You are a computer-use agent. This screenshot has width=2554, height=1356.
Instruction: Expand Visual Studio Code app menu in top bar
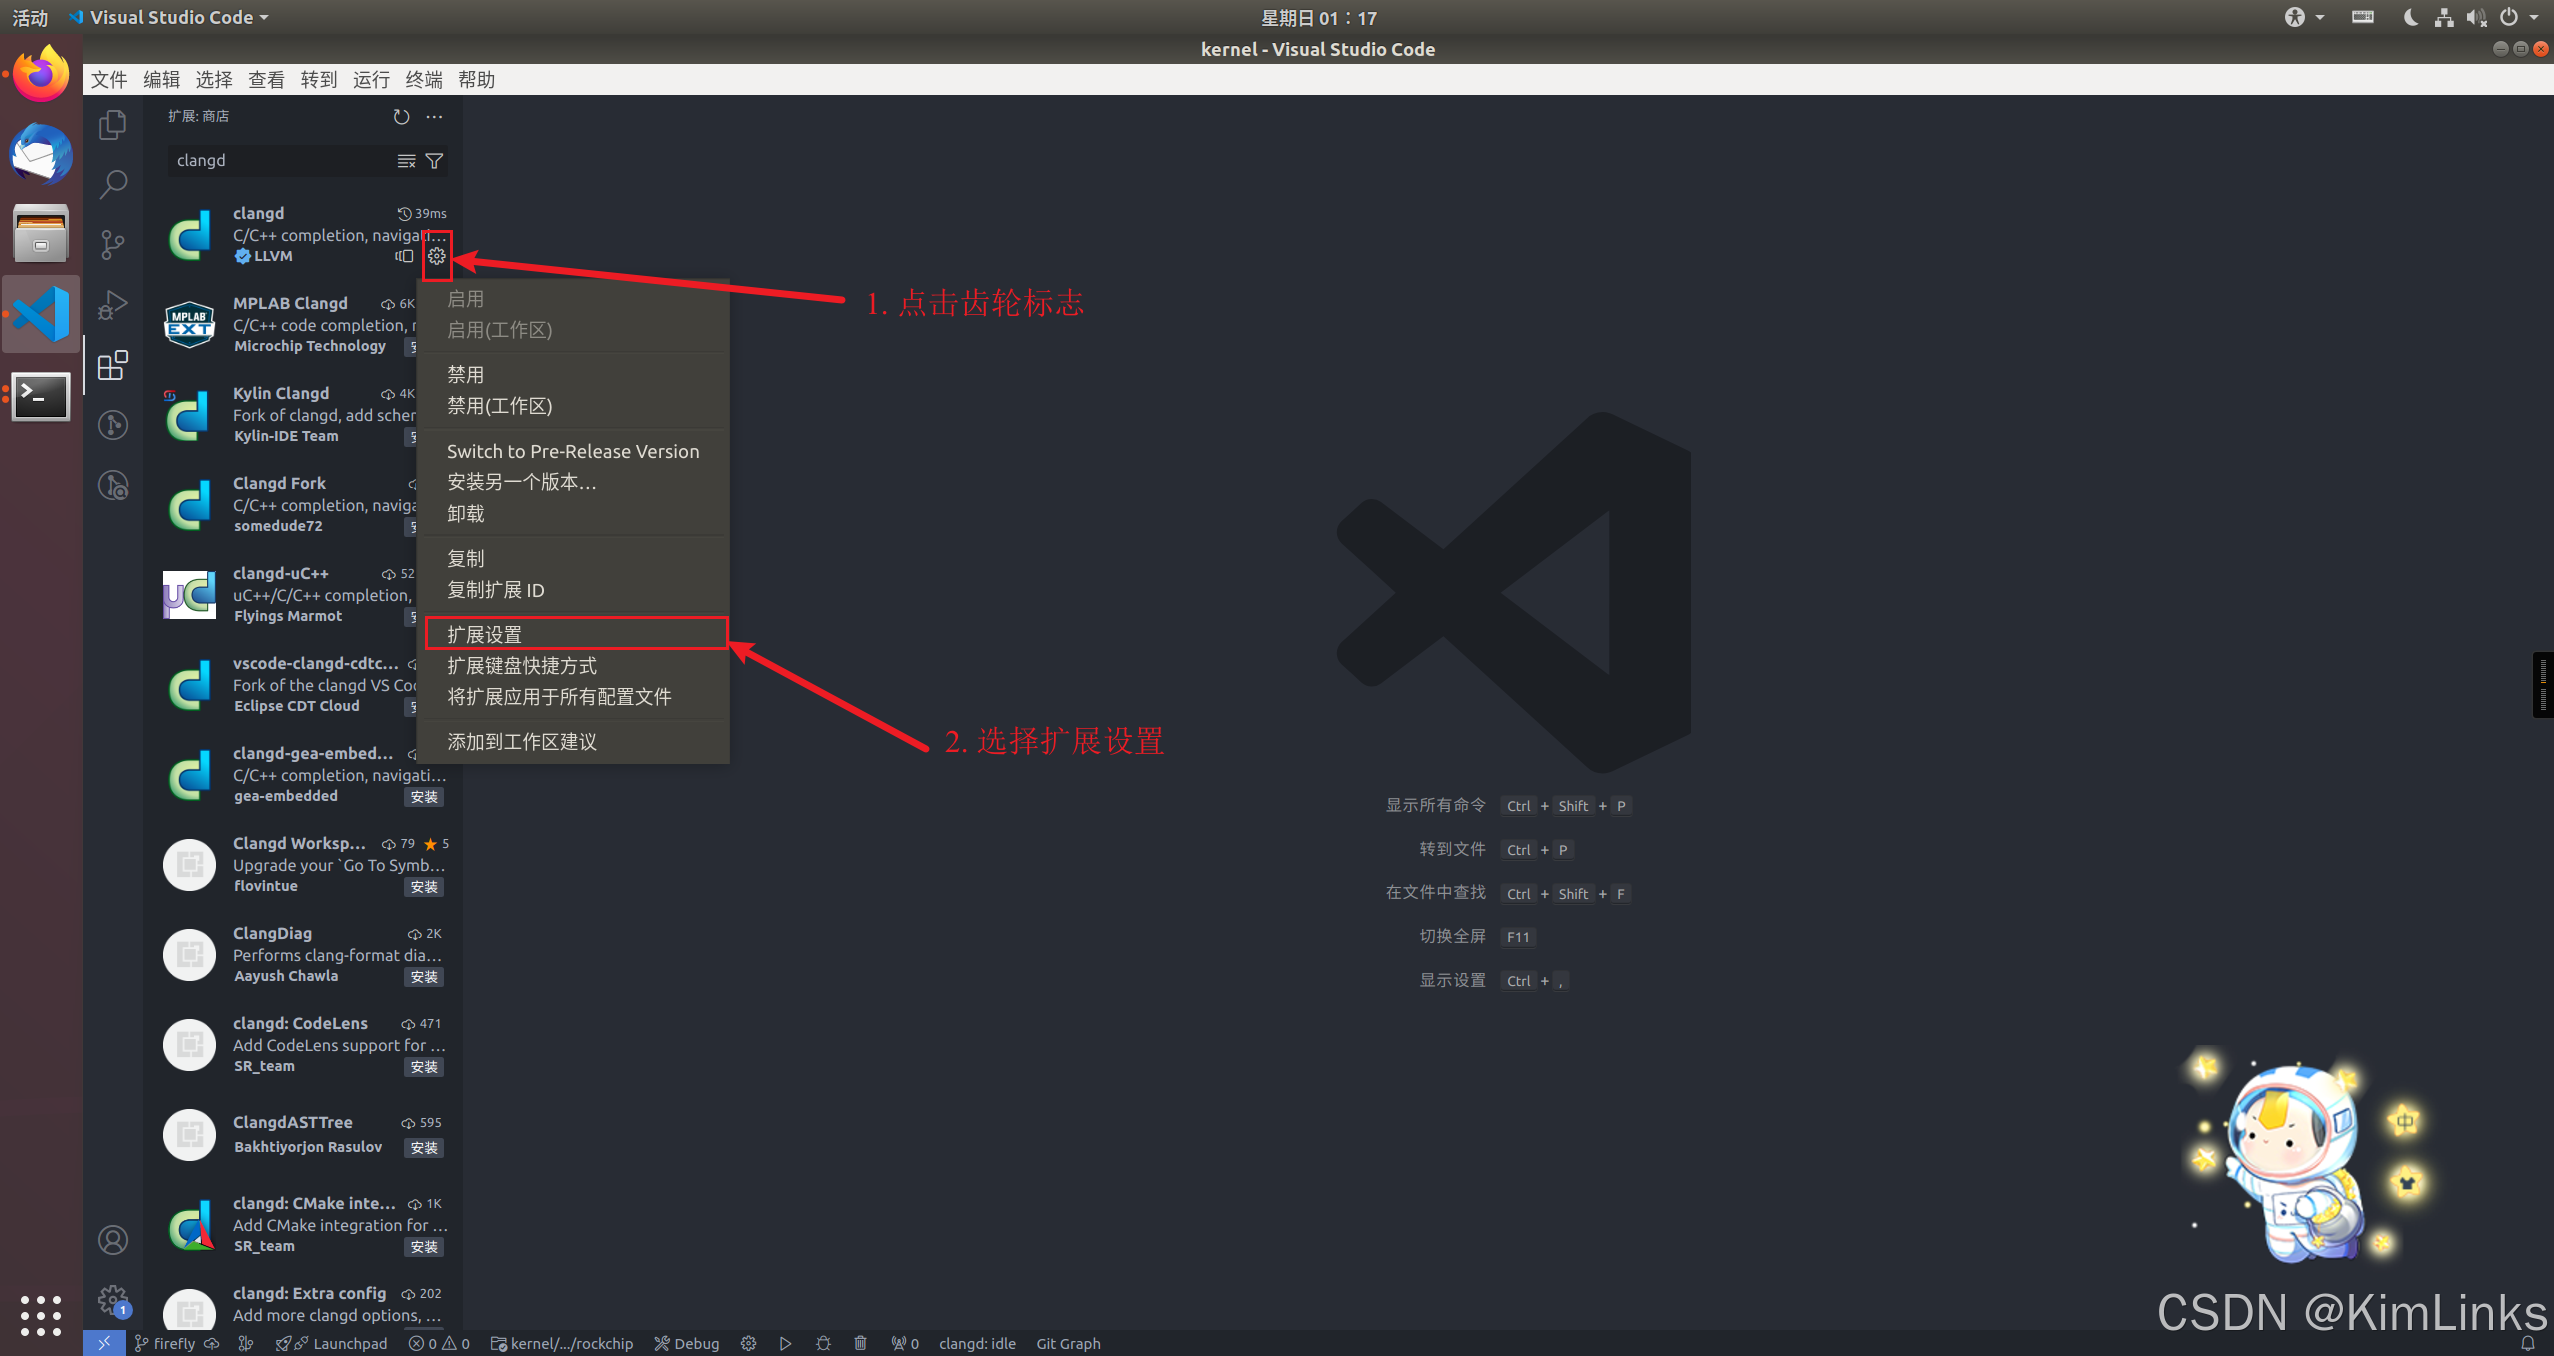click(x=170, y=18)
